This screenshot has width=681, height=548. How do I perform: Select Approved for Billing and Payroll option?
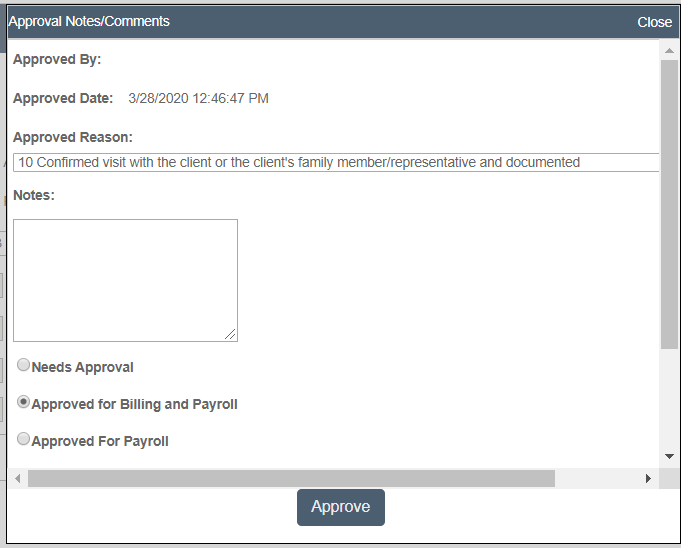[x=23, y=402]
